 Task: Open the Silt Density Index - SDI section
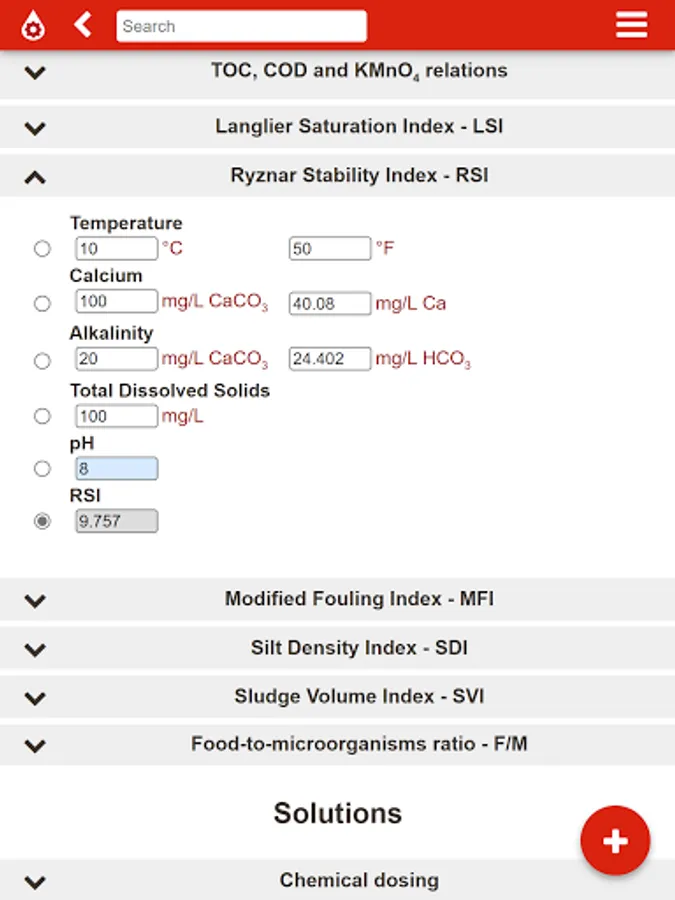click(337, 648)
